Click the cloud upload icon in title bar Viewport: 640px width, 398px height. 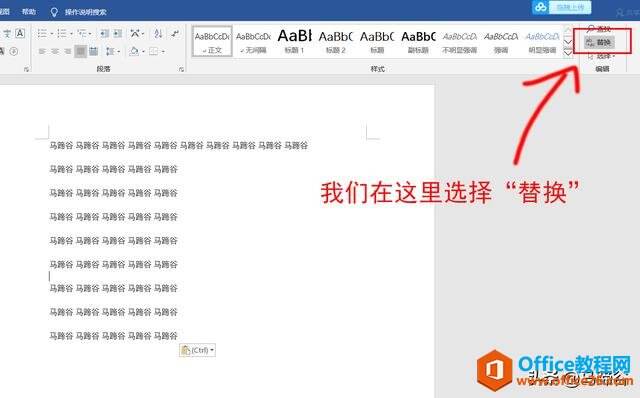[x=541, y=7]
